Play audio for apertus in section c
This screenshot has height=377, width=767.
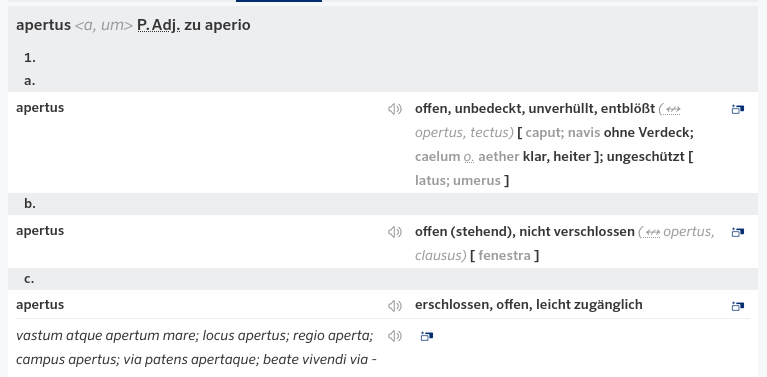pos(395,306)
